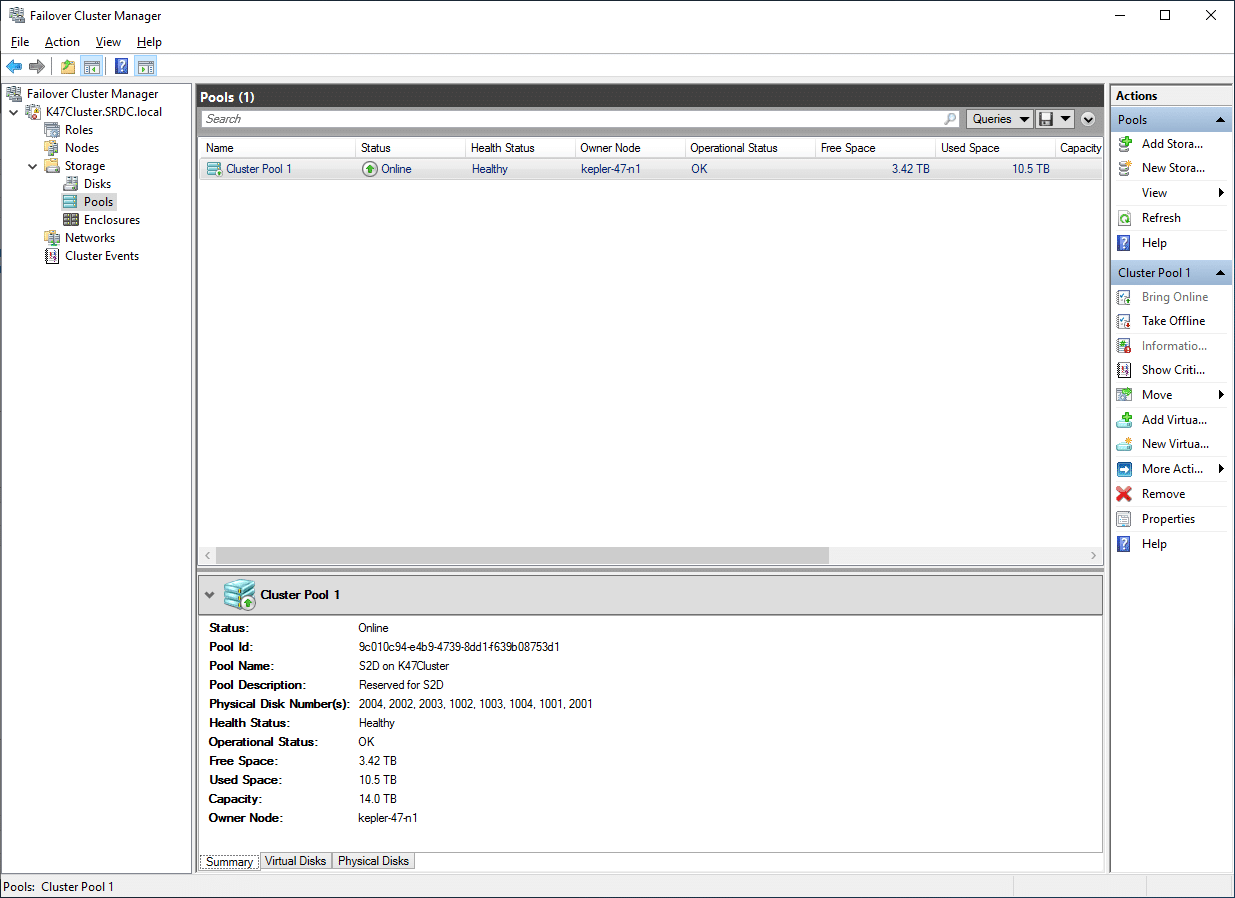Viewport: 1235px width, 898px height.
Task: Open the View submenu in Actions pane
Action: (x=1171, y=193)
